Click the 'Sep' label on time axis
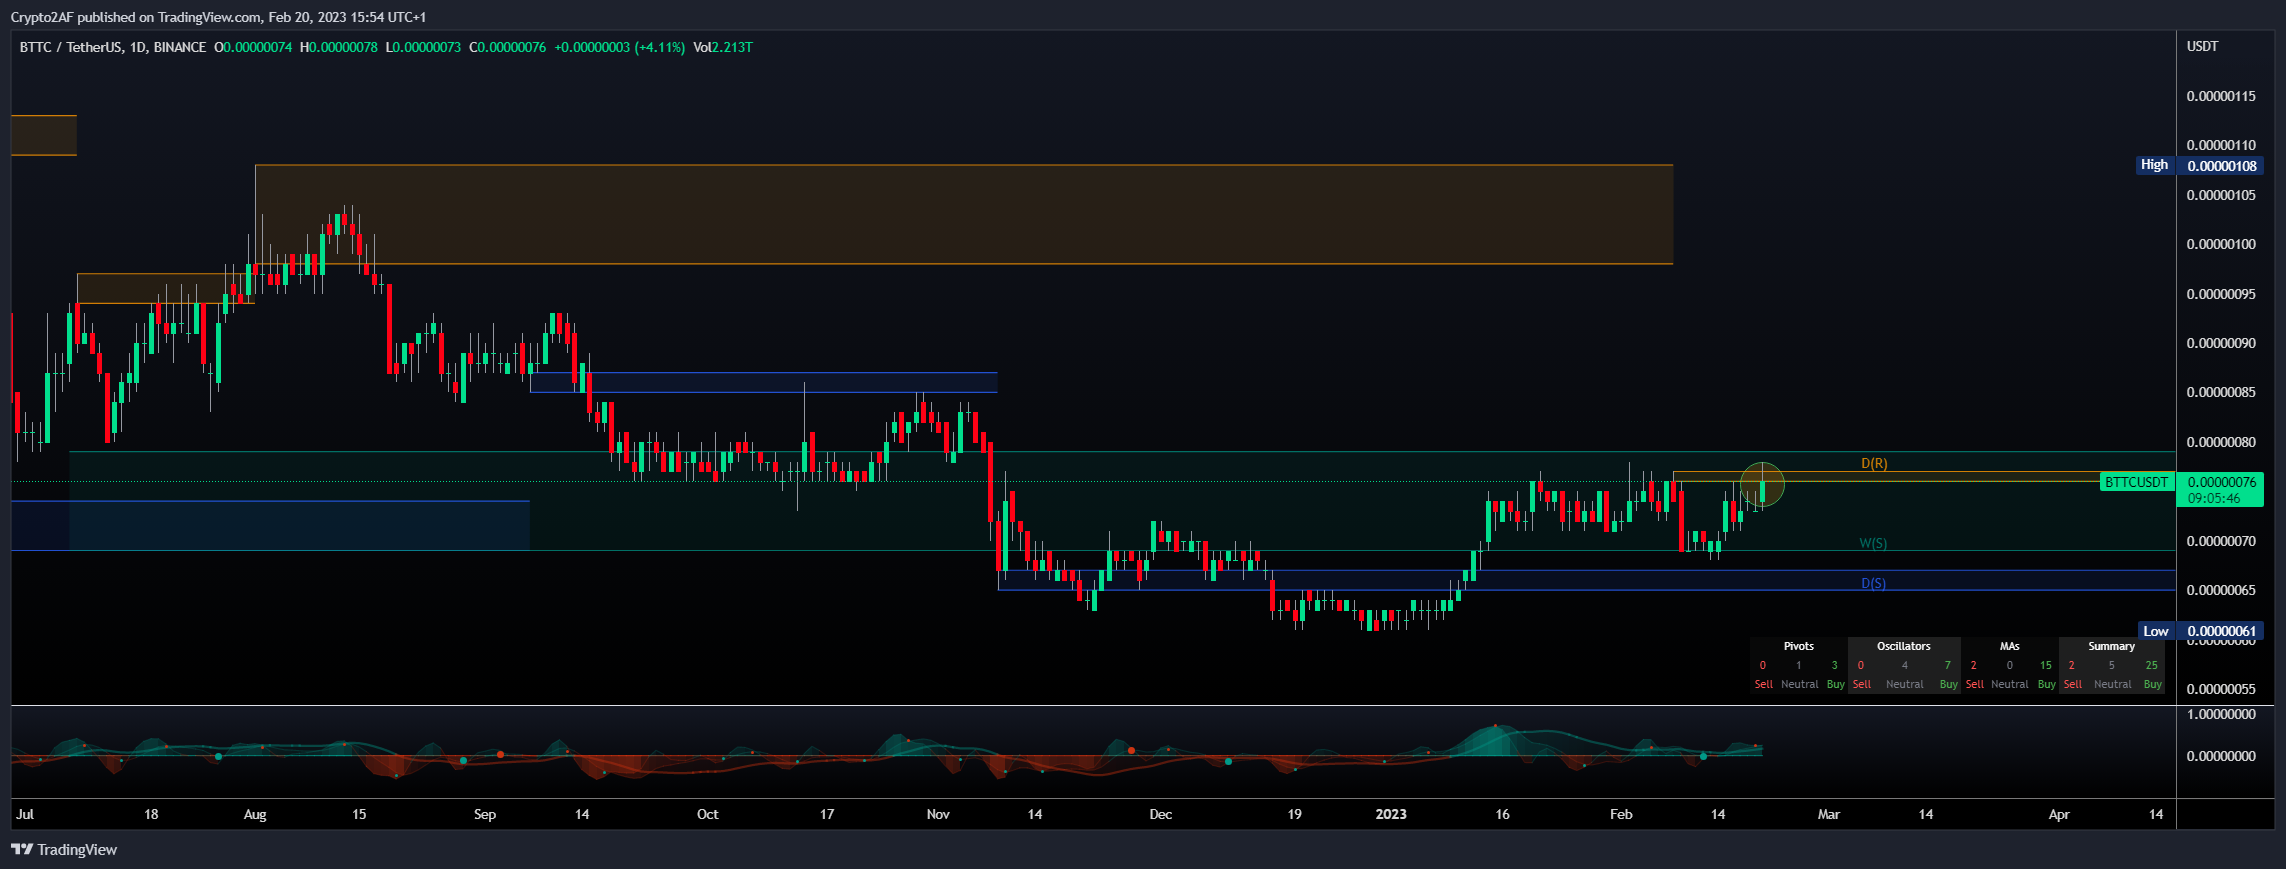2286x869 pixels. [485, 814]
